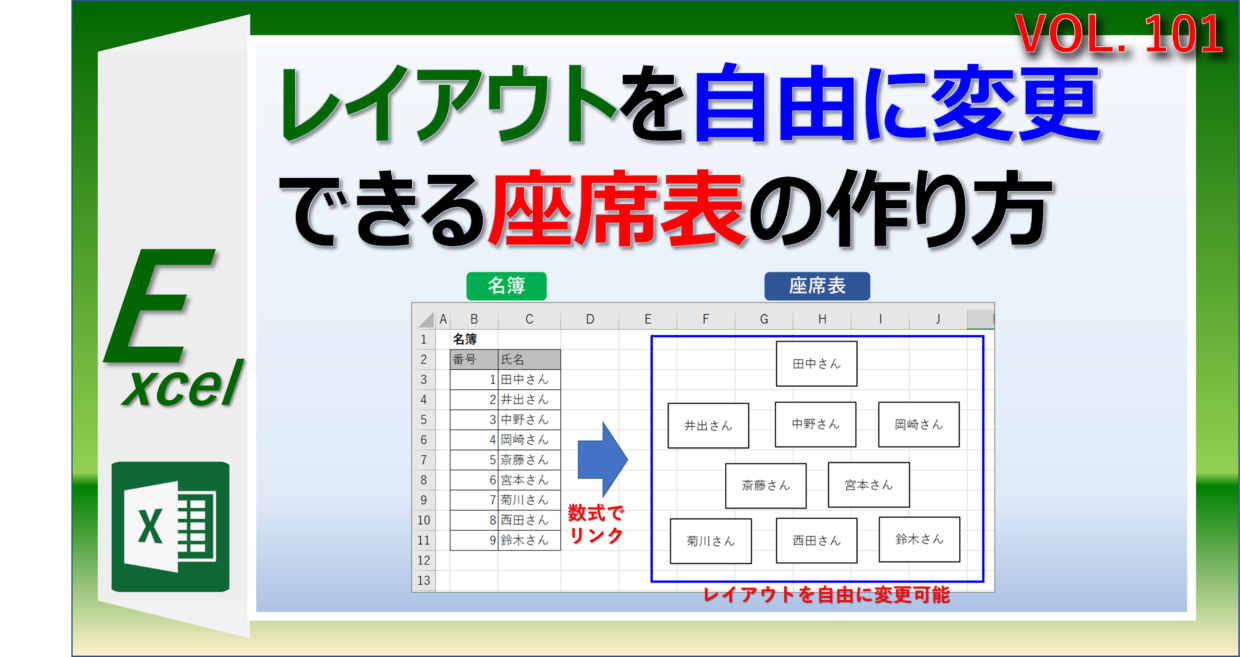Image resolution: width=1240 pixels, height=657 pixels.
Task: Select column header B
Action: (474, 319)
